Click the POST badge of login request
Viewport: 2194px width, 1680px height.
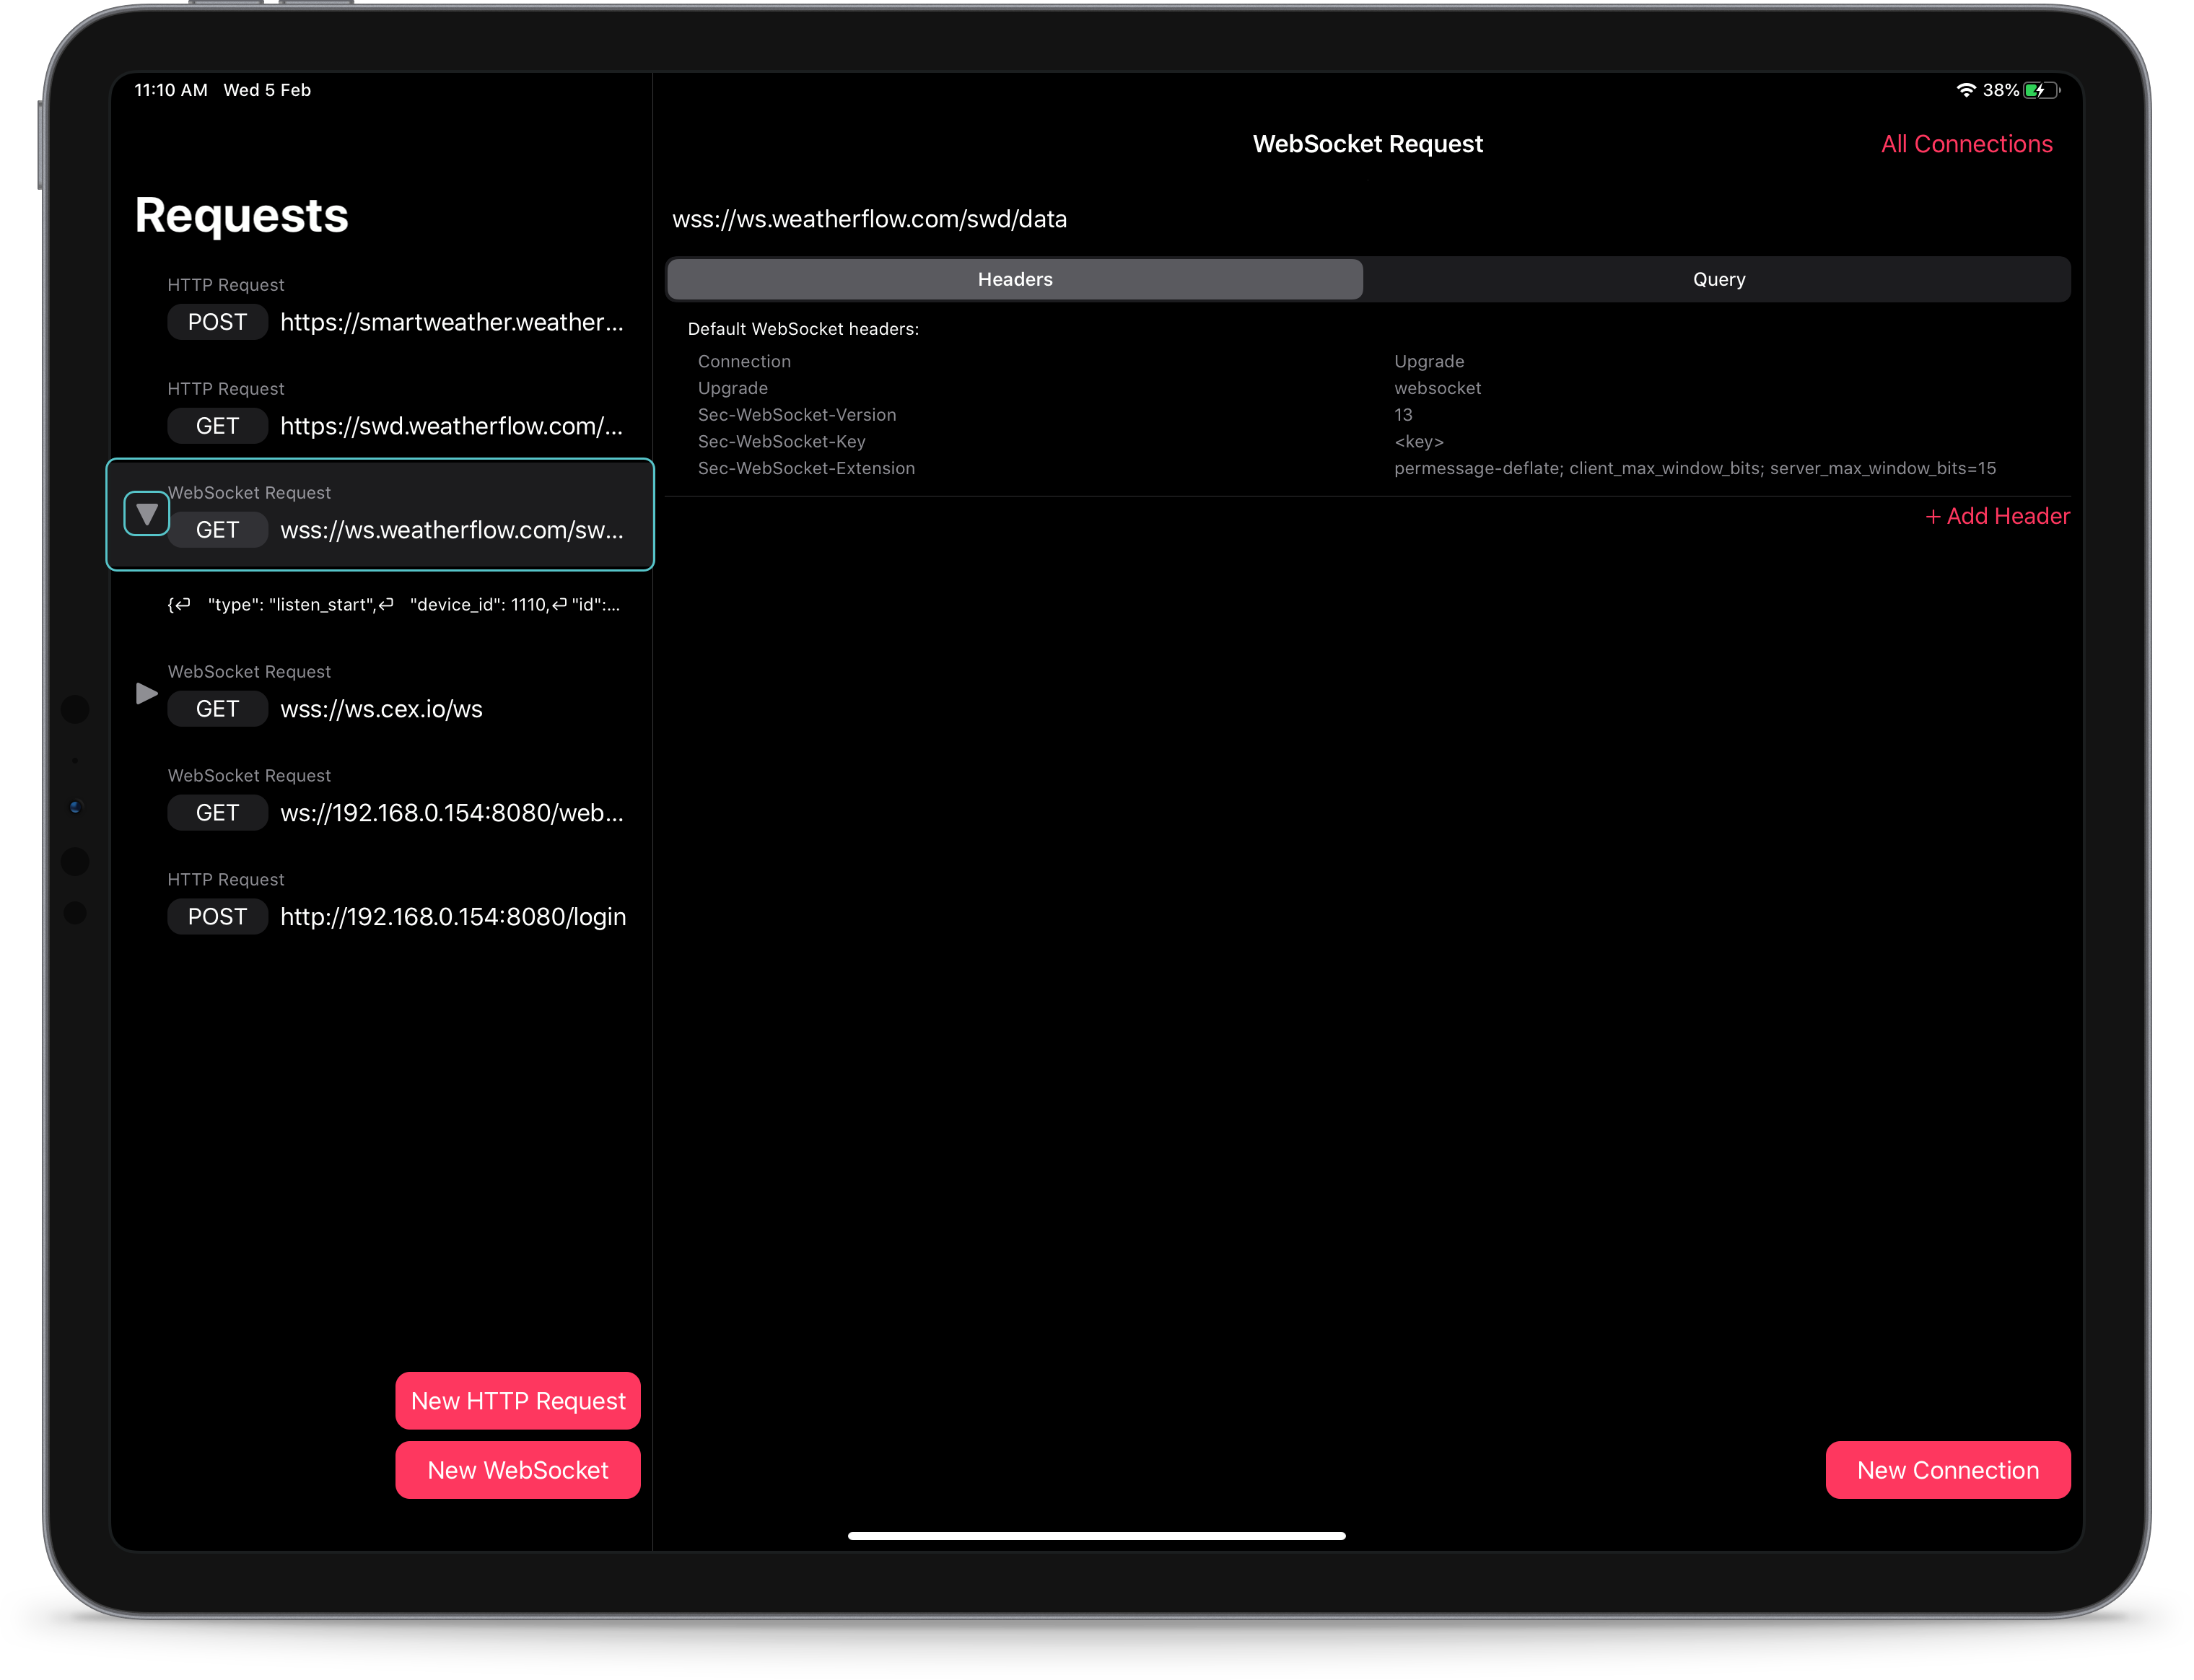(x=217, y=917)
